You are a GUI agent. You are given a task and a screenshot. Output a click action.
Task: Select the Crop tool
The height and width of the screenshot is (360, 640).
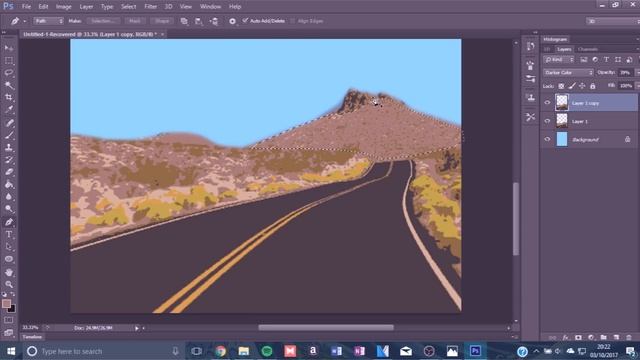(x=9, y=97)
